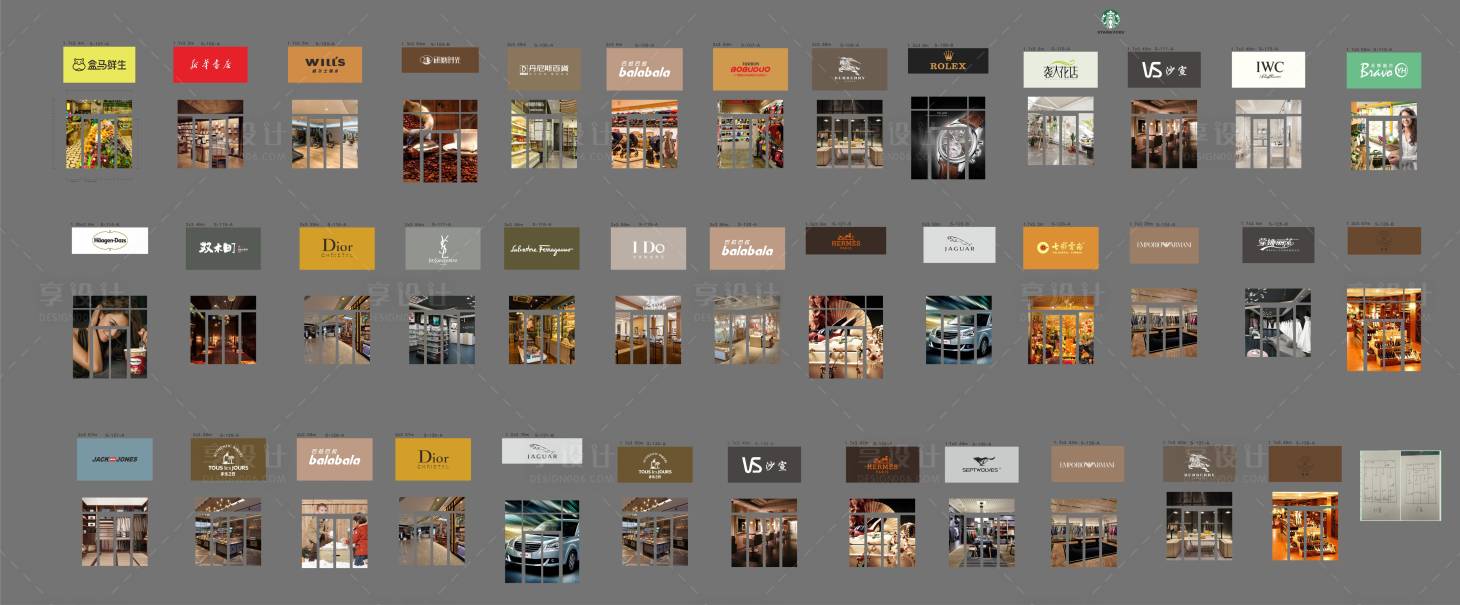This screenshot has height=605, width=1460.
Task: Click the Salvatore Ferragamo sign
Action: [542, 248]
